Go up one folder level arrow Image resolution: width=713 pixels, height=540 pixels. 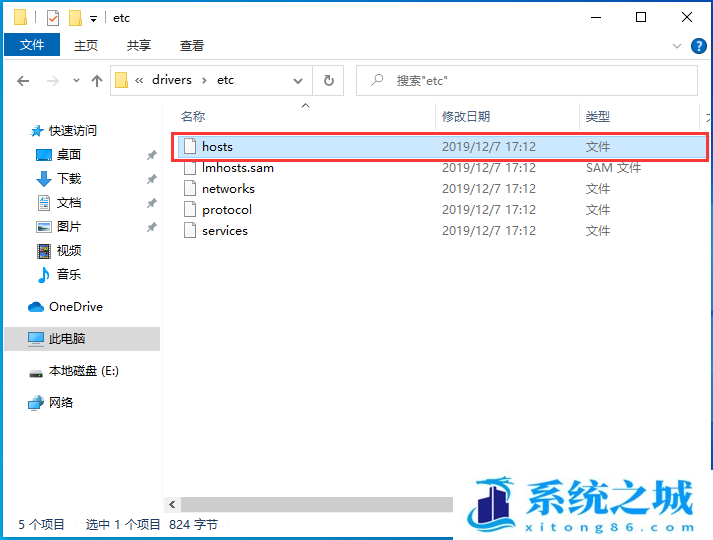96,81
